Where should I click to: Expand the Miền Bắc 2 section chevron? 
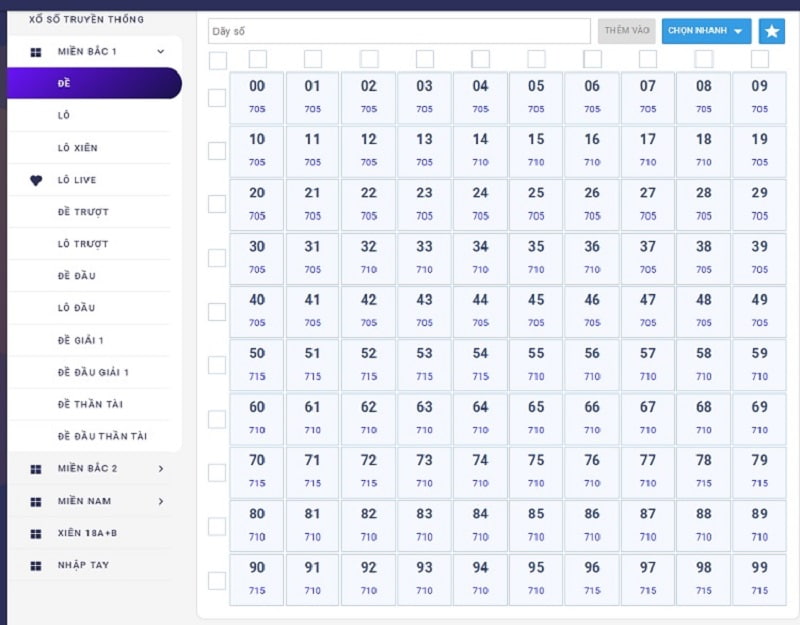(161, 468)
